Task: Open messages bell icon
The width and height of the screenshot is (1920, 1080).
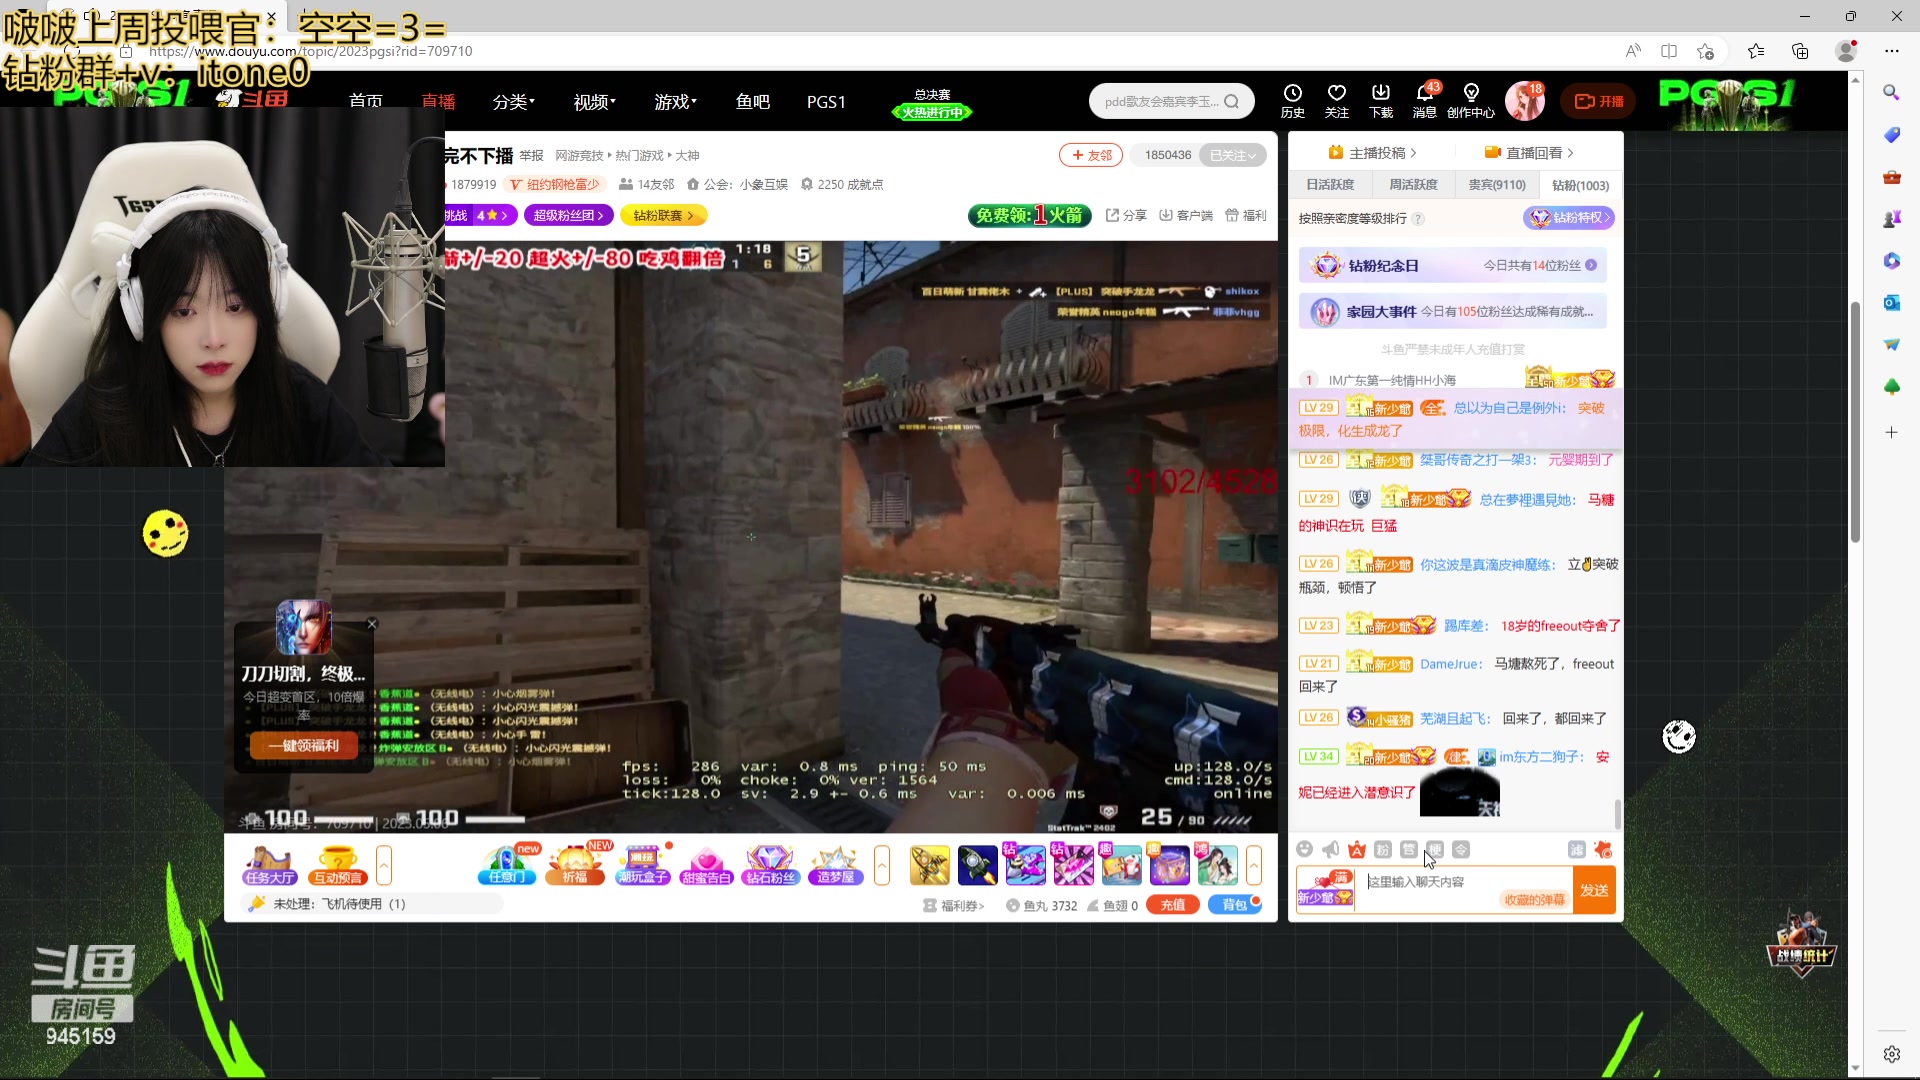Action: 1424,100
